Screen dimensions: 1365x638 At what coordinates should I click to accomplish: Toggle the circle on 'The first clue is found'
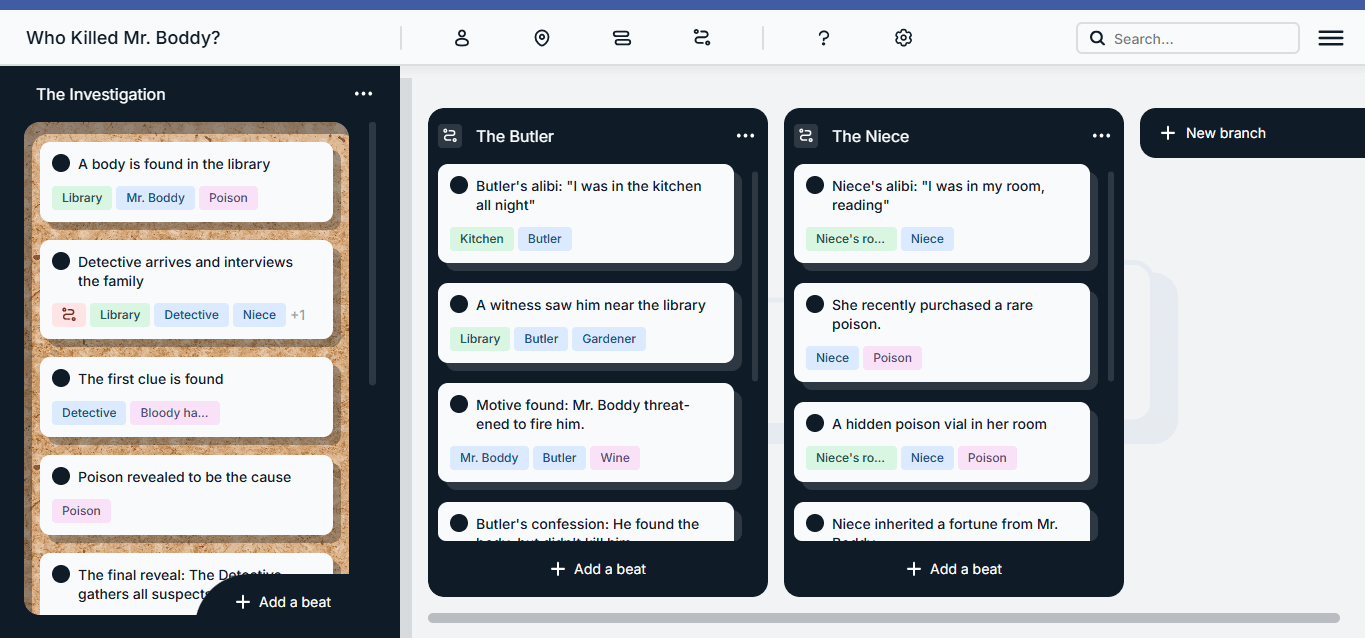click(x=61, y=378)
